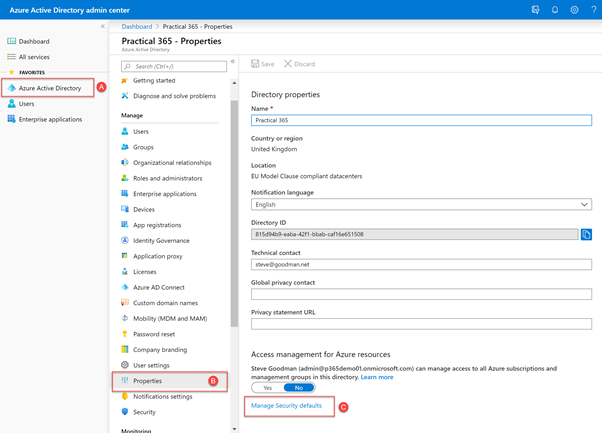This screenshot has height=433, width=602.
Task: Click the Security shield icon
Action: click(125, 412)
